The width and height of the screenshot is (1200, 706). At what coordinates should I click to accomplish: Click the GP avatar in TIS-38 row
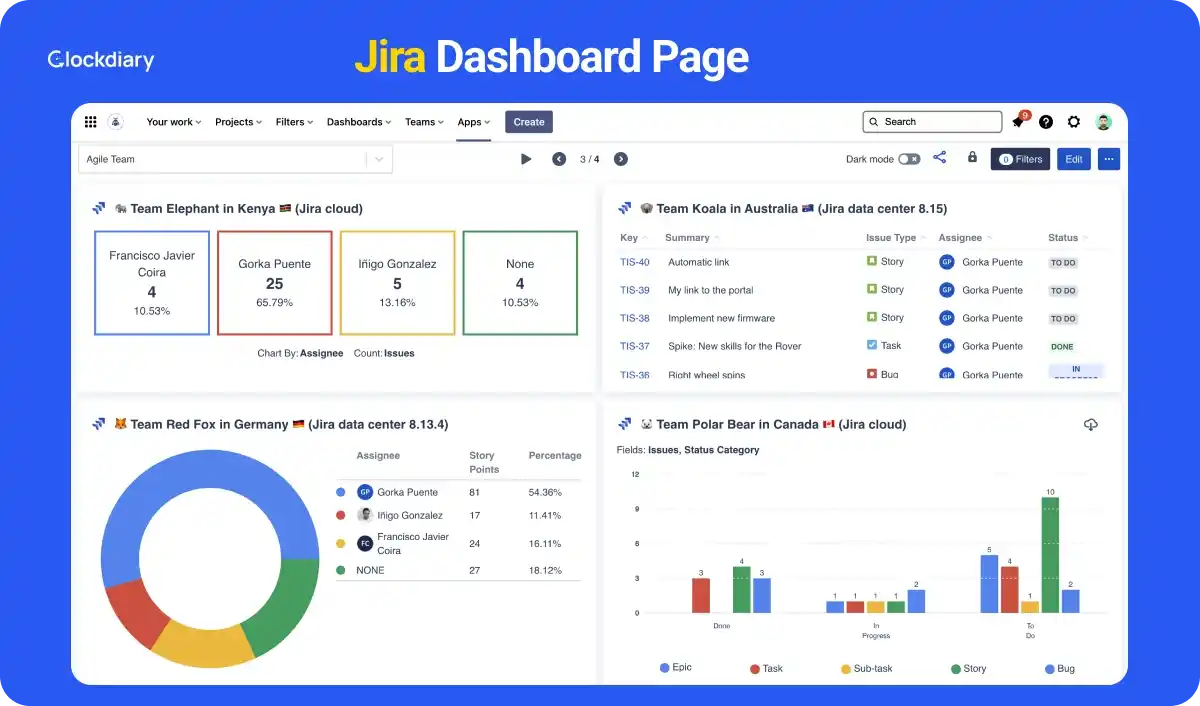click(947, 318)
